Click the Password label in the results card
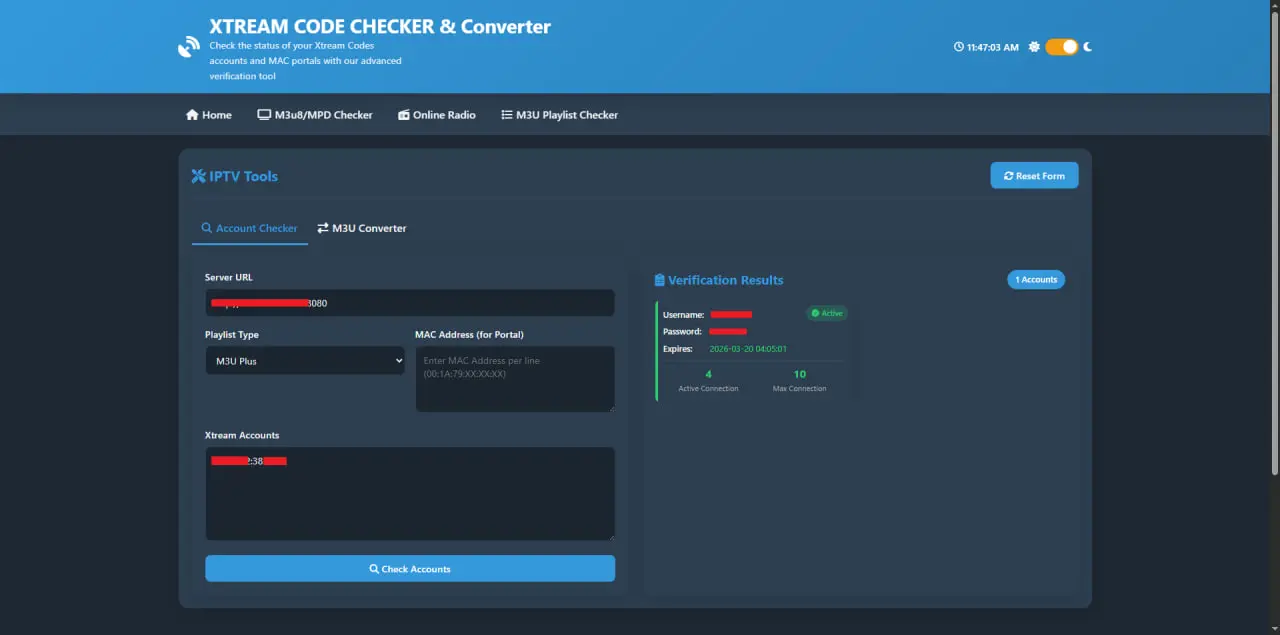The height and width of the screenshot is (635, 1280). click(x=683, y=331)
